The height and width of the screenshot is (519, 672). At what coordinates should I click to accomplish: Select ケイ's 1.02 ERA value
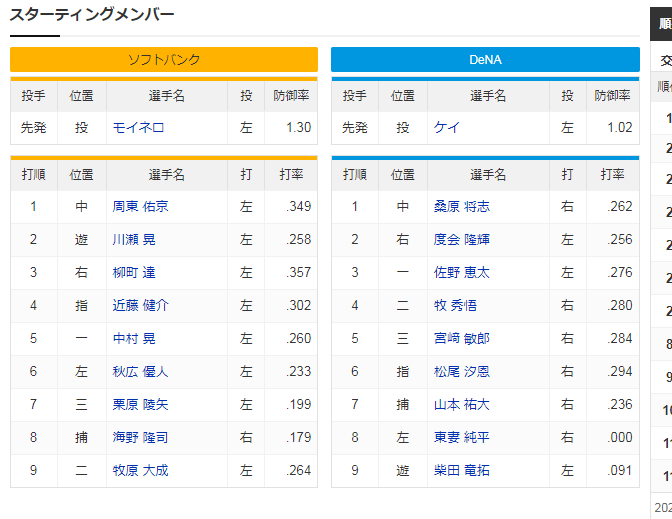pos(620,128)
